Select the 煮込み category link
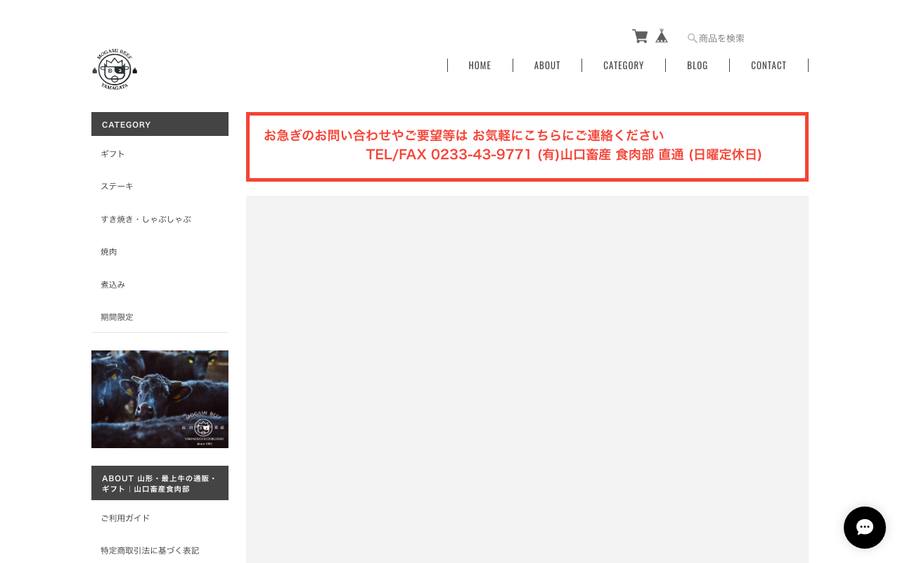 pyautogui.click(x=113, y=285)
